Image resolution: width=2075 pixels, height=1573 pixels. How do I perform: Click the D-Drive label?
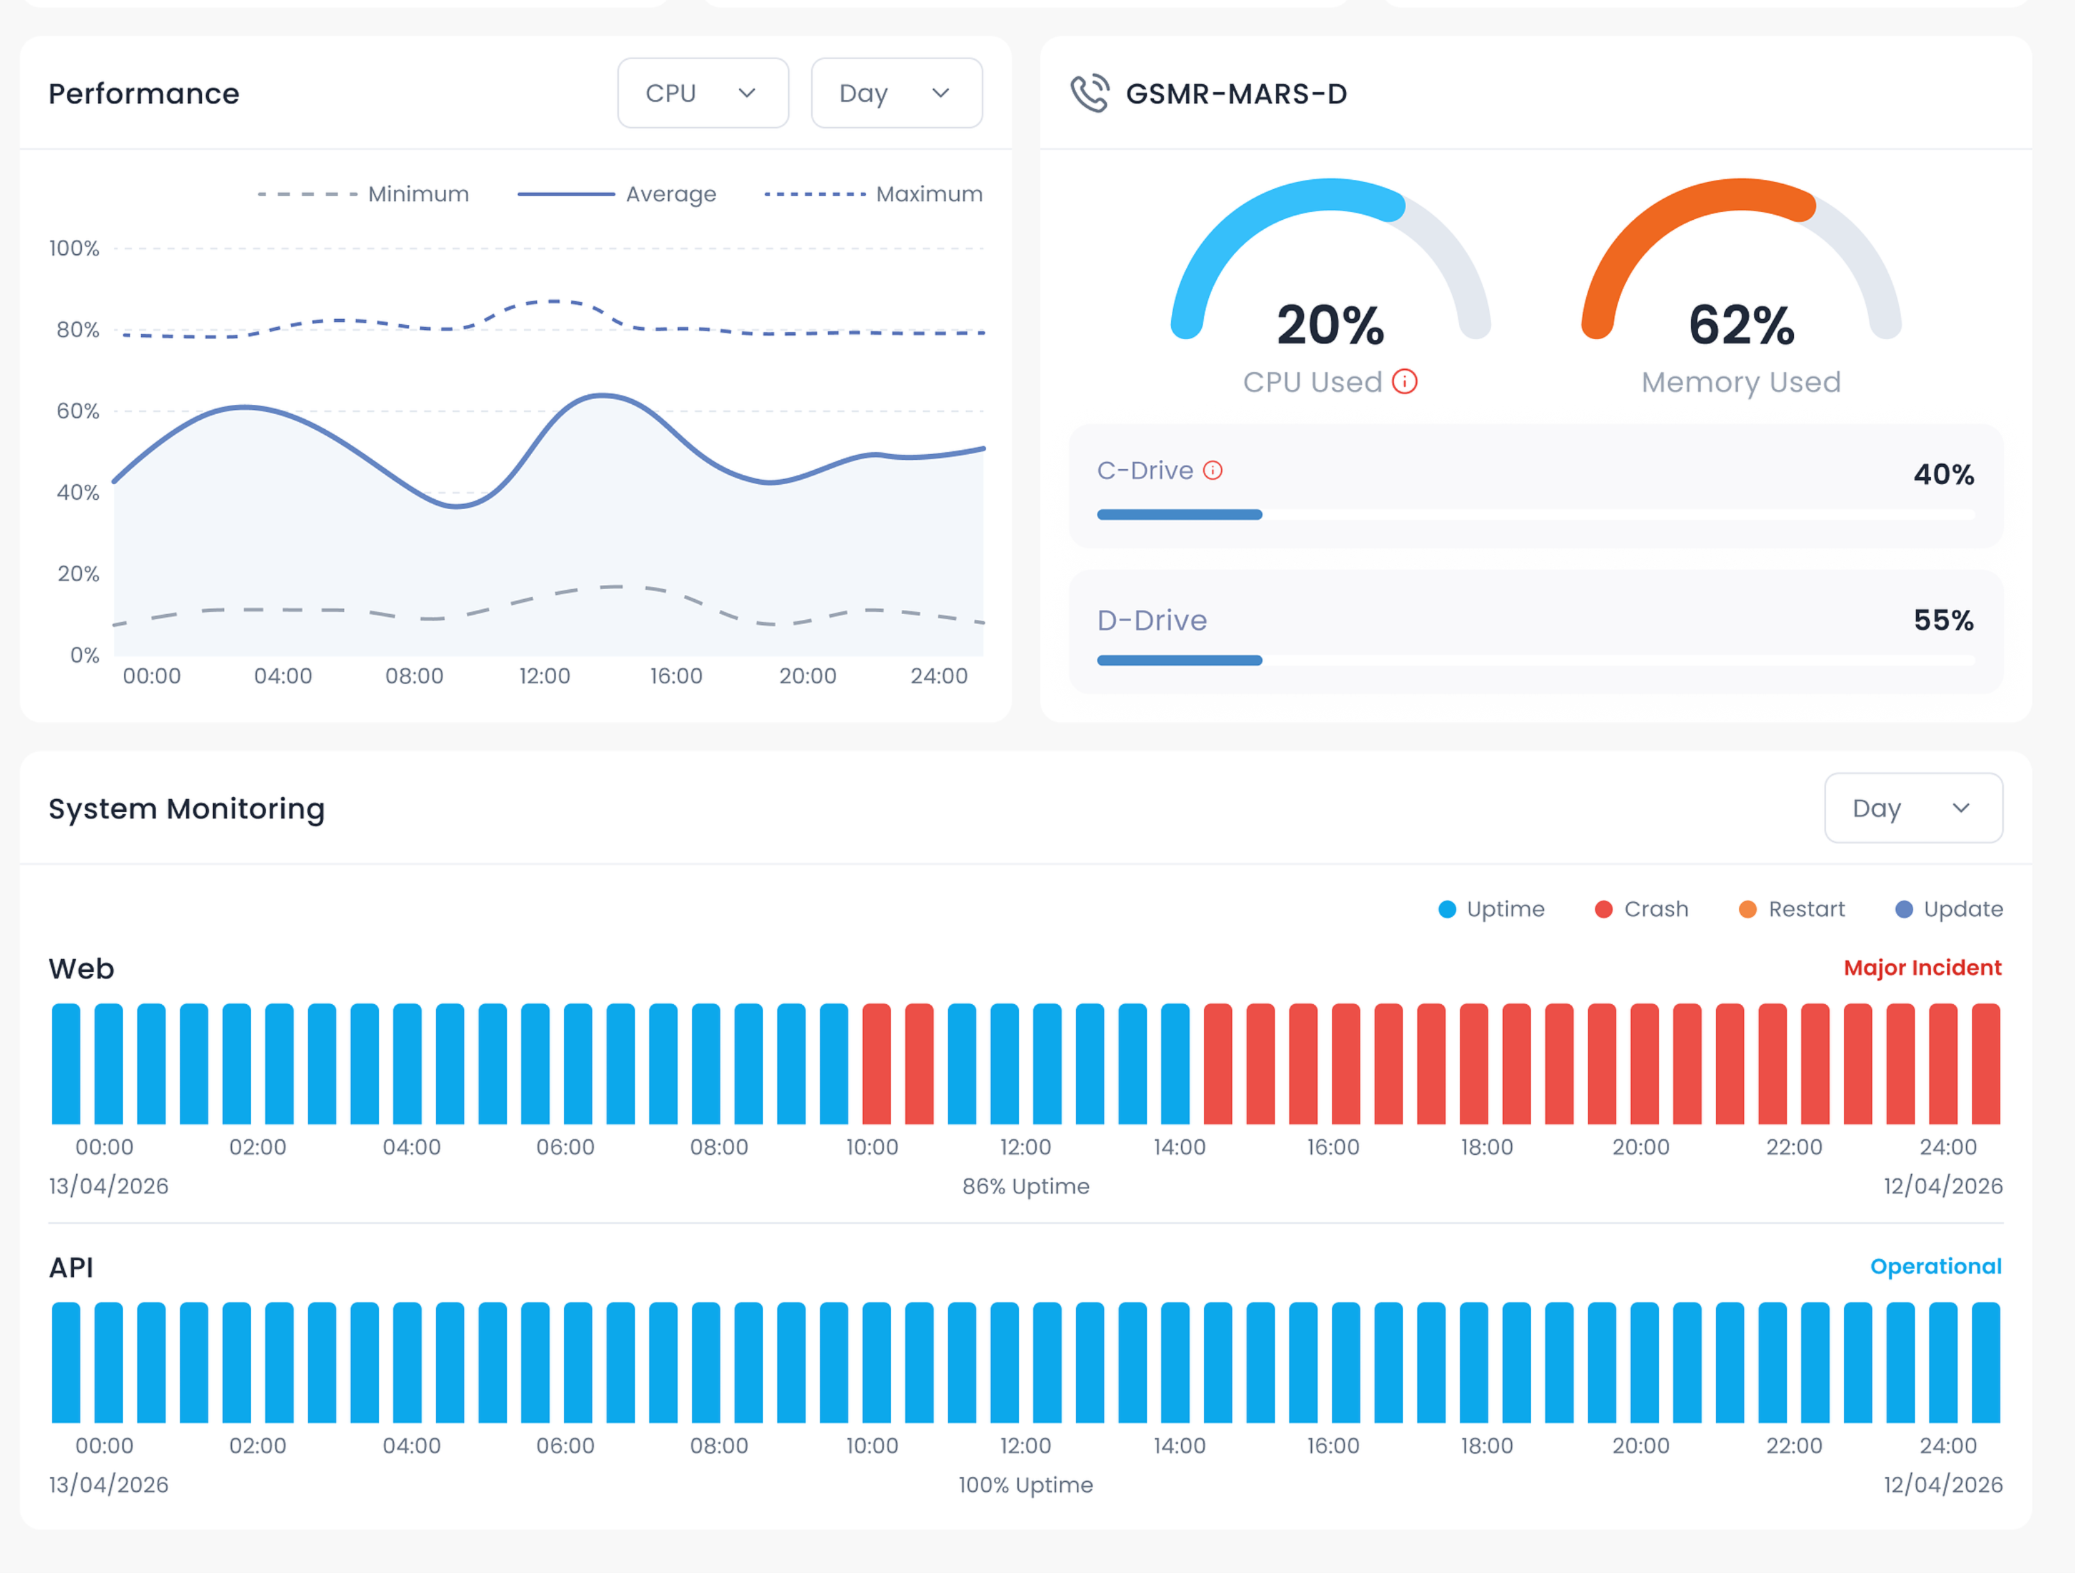1152,620
